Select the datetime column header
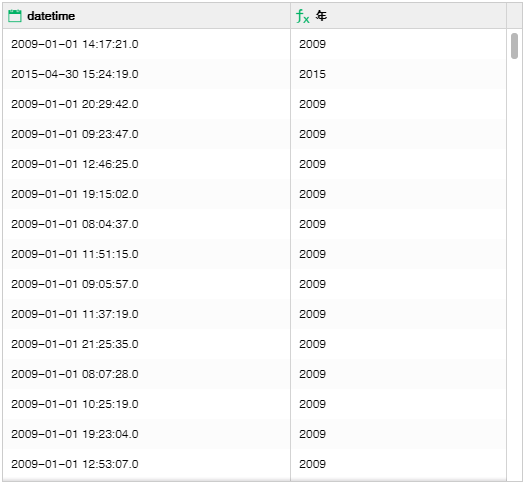The width and height of the screenshot is (527, 488). click(x=147, y=16)
